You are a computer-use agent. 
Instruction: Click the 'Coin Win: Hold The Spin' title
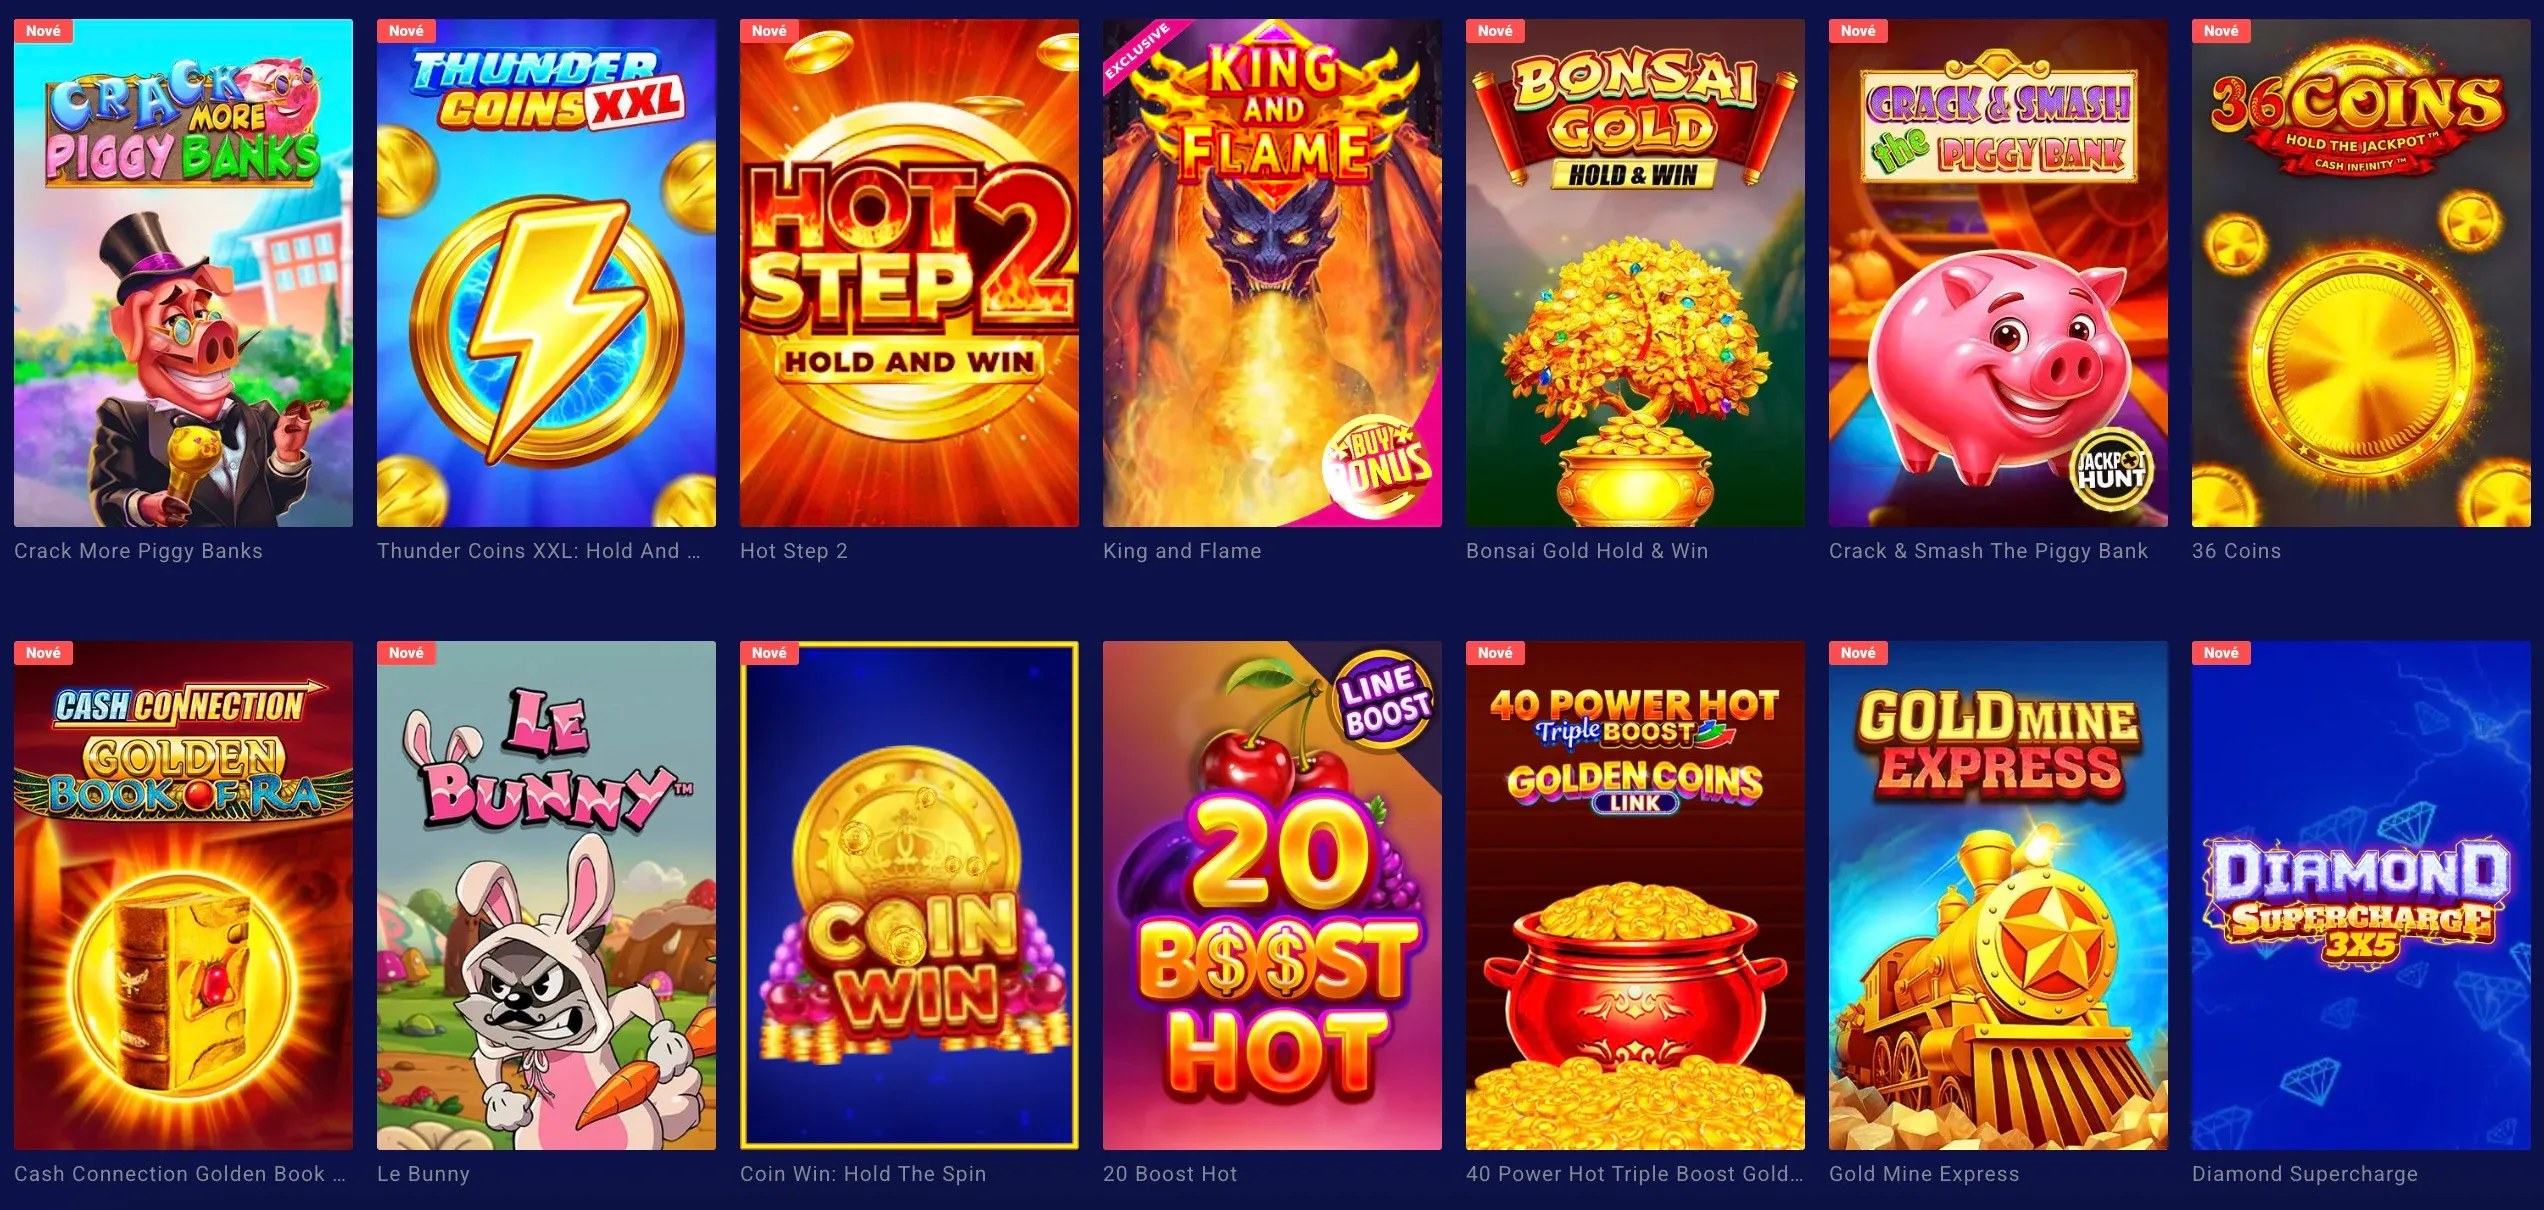[863, 1174]
